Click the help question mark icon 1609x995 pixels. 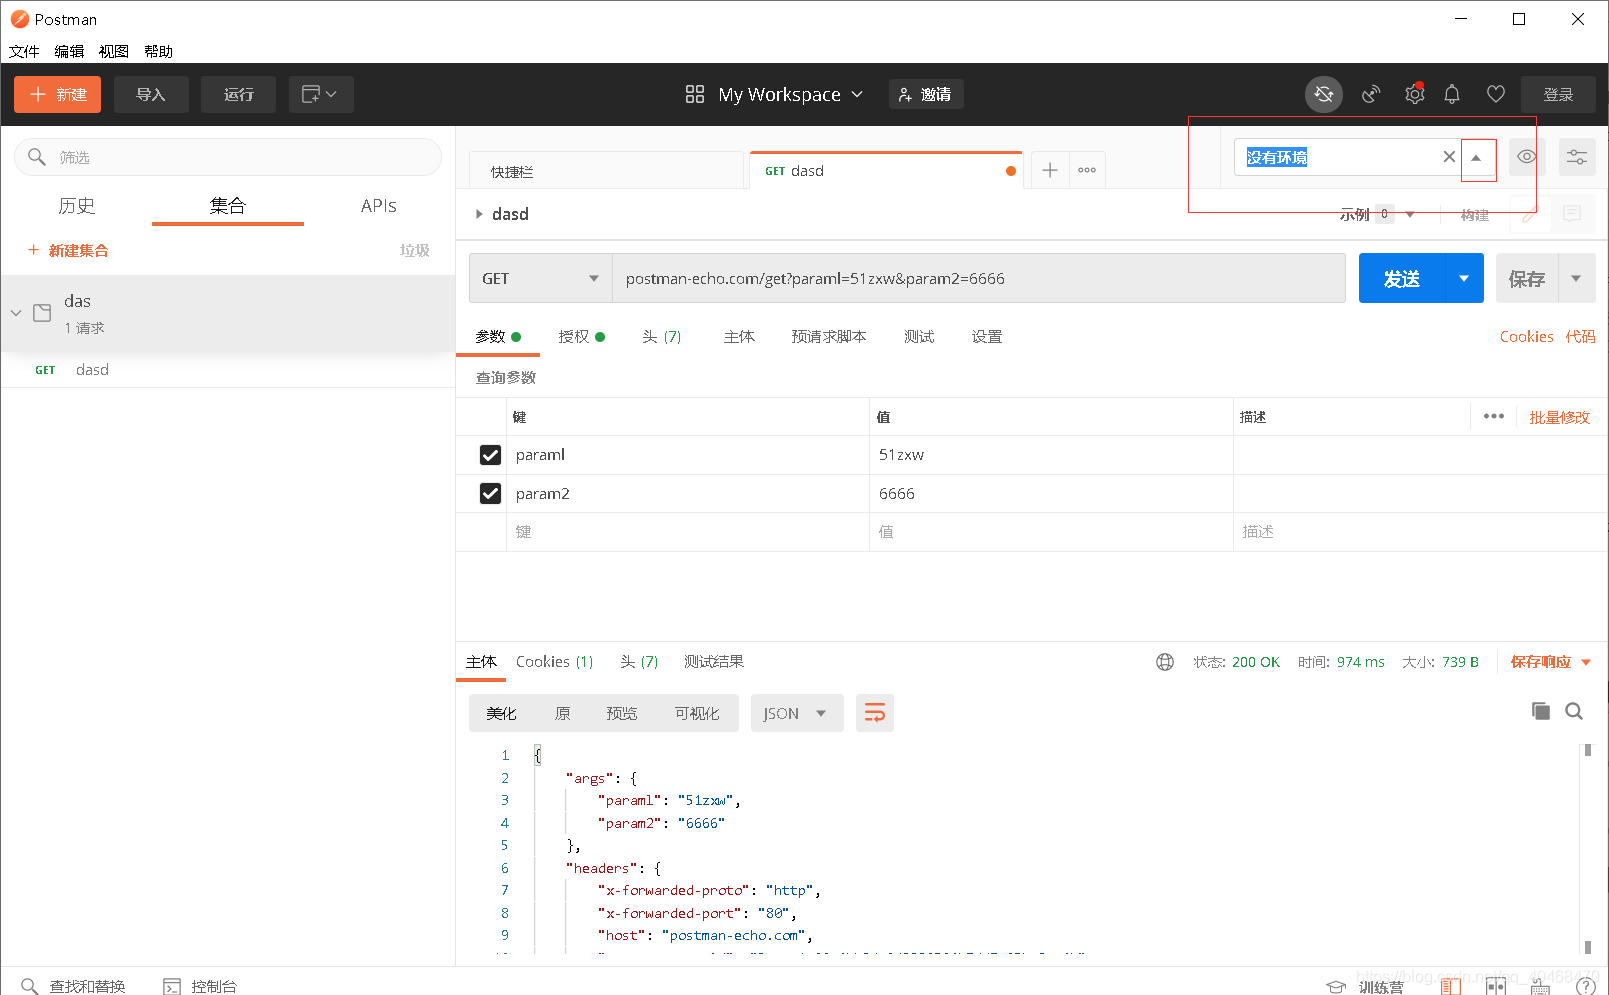coord(1586,987)
